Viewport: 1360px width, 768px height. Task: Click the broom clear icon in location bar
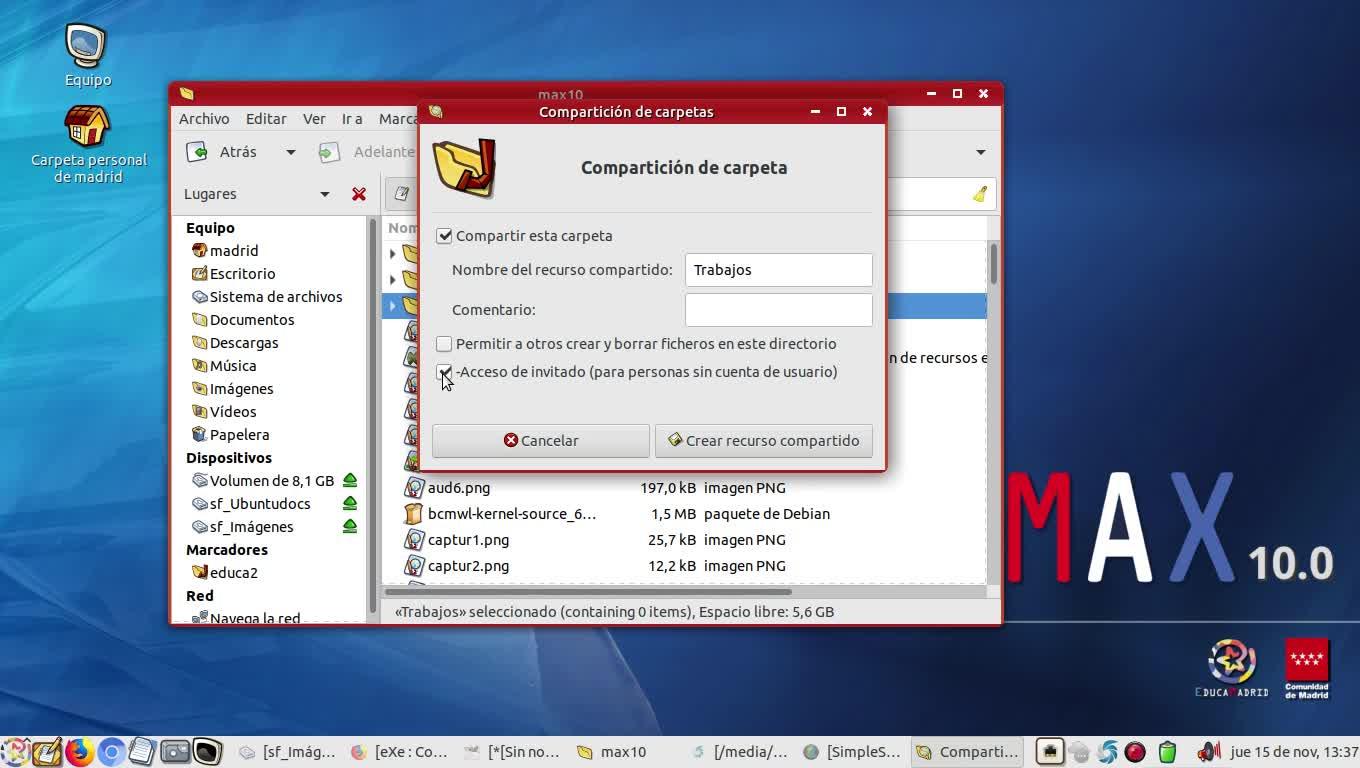pyautogui.click(x=980, y=194)
